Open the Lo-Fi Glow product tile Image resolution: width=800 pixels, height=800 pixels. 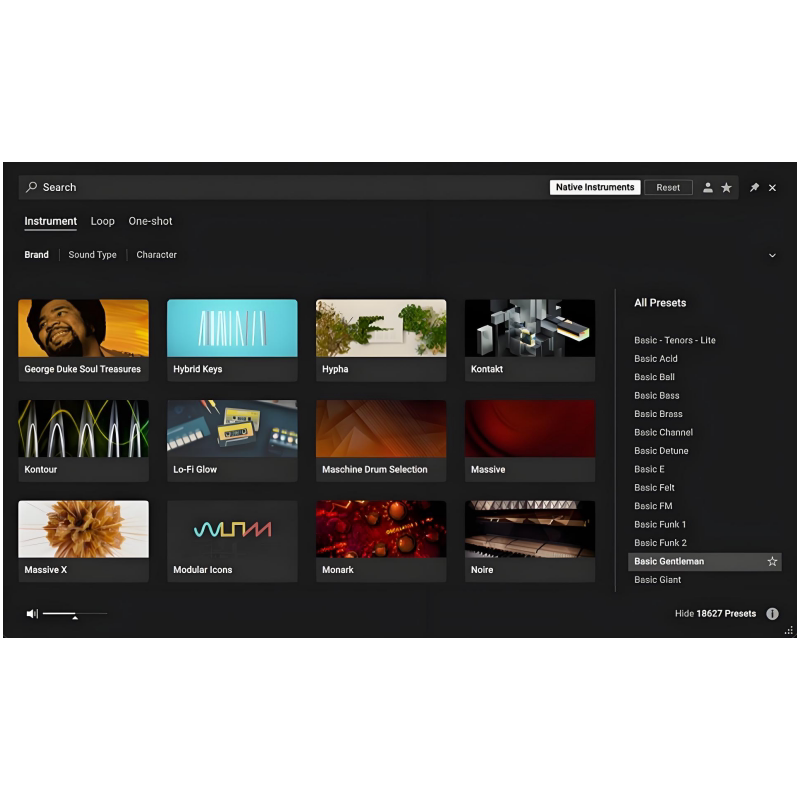[x=232, y=440]
